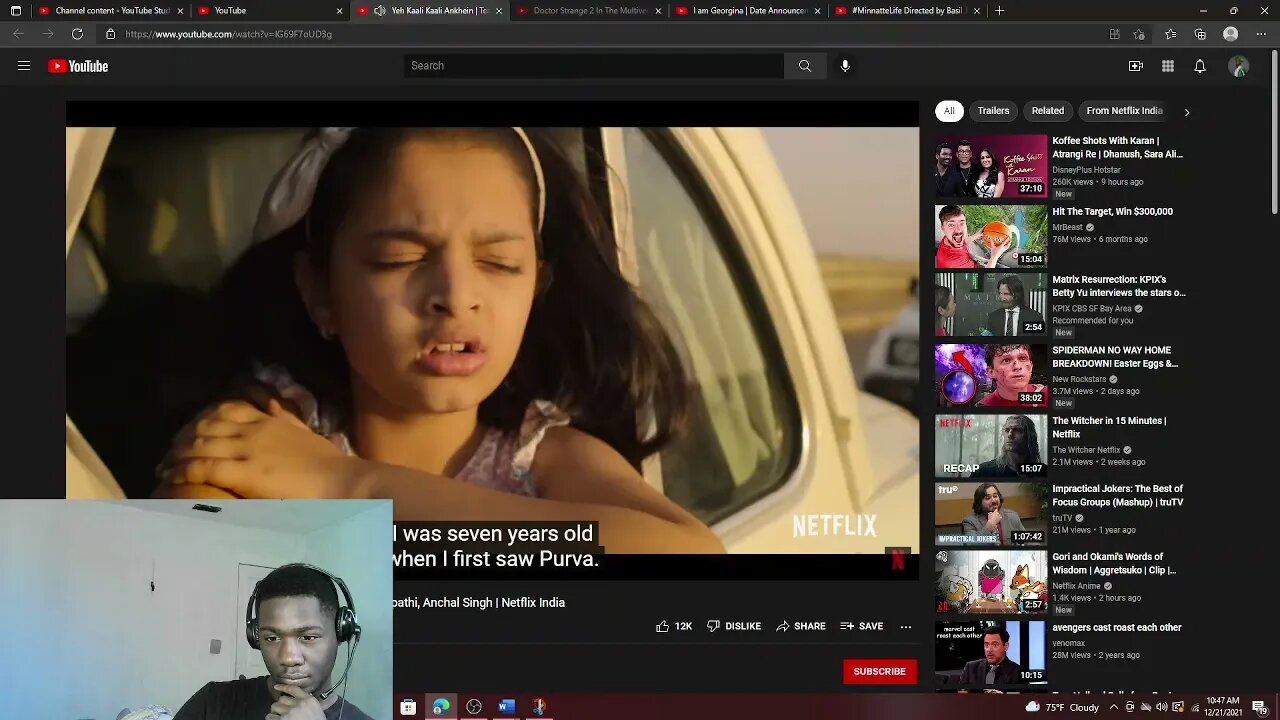1280x720 pixels.
Task: Open OBS Studio taskbar icon
Action: [x=474, y=707]
